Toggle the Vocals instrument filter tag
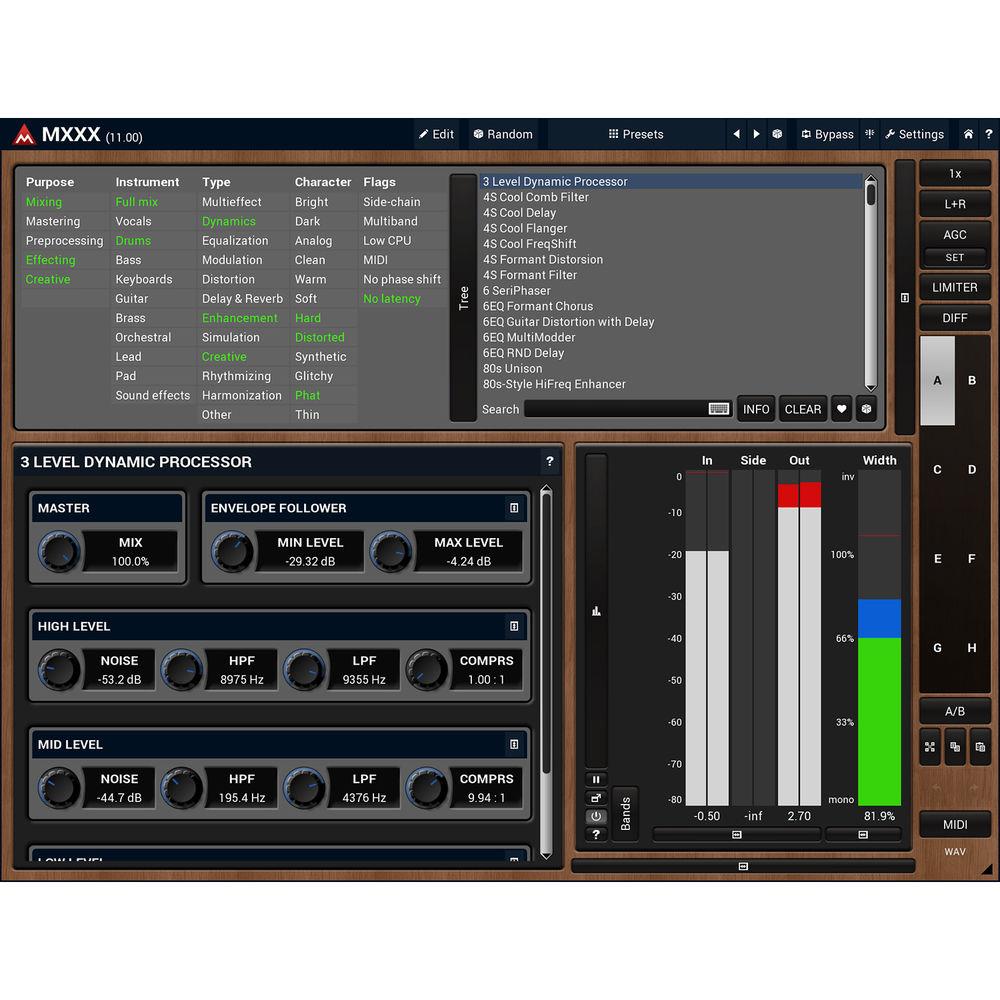This screenshot has height=1000, width=1000. coord(133,221)
